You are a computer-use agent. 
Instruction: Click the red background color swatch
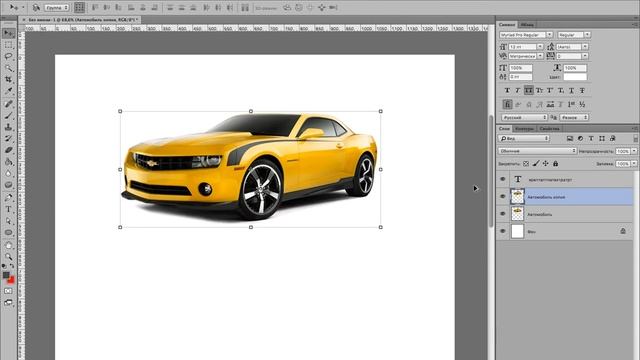[x=11, y=280]
